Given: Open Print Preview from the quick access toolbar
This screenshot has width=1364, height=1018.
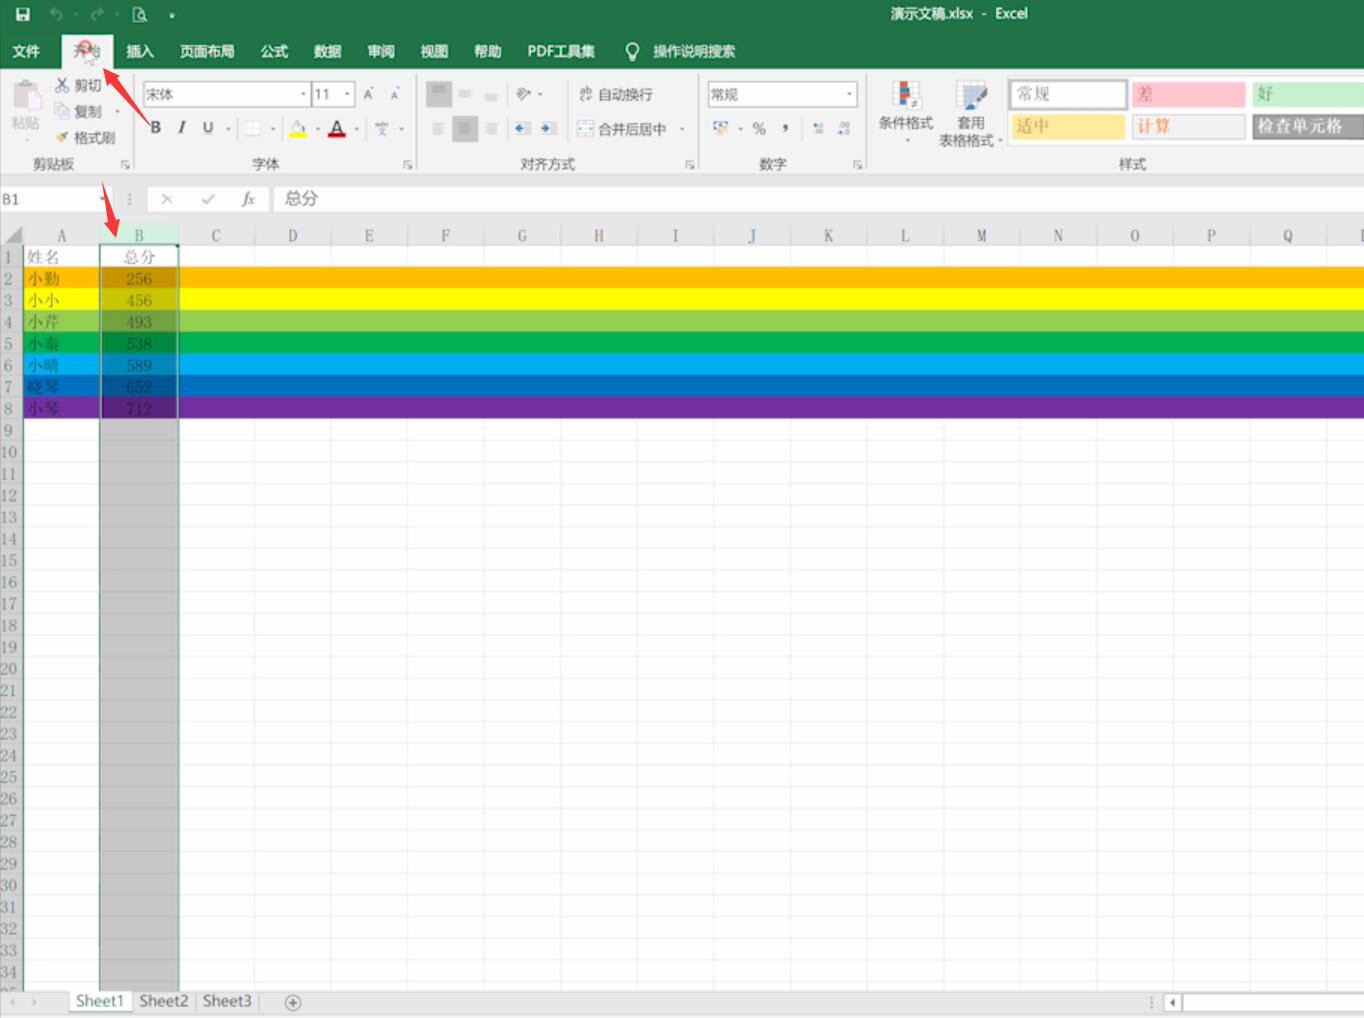Looking at the screenshot, I should coord(140,14).
